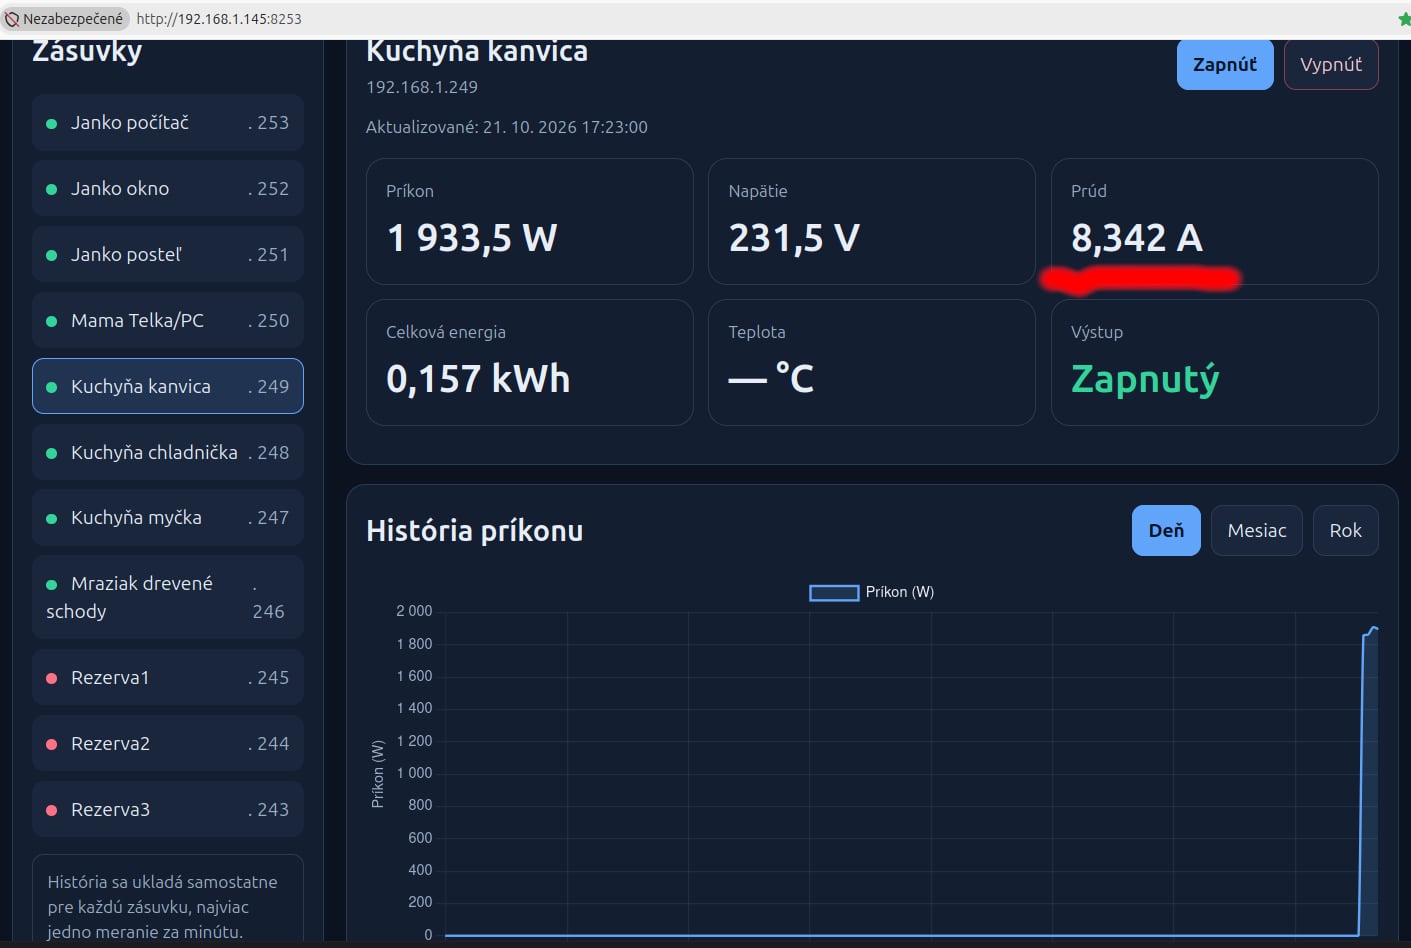
Task: Select the Mraziak drevené schody socket
Action: [x=168, y=597]
